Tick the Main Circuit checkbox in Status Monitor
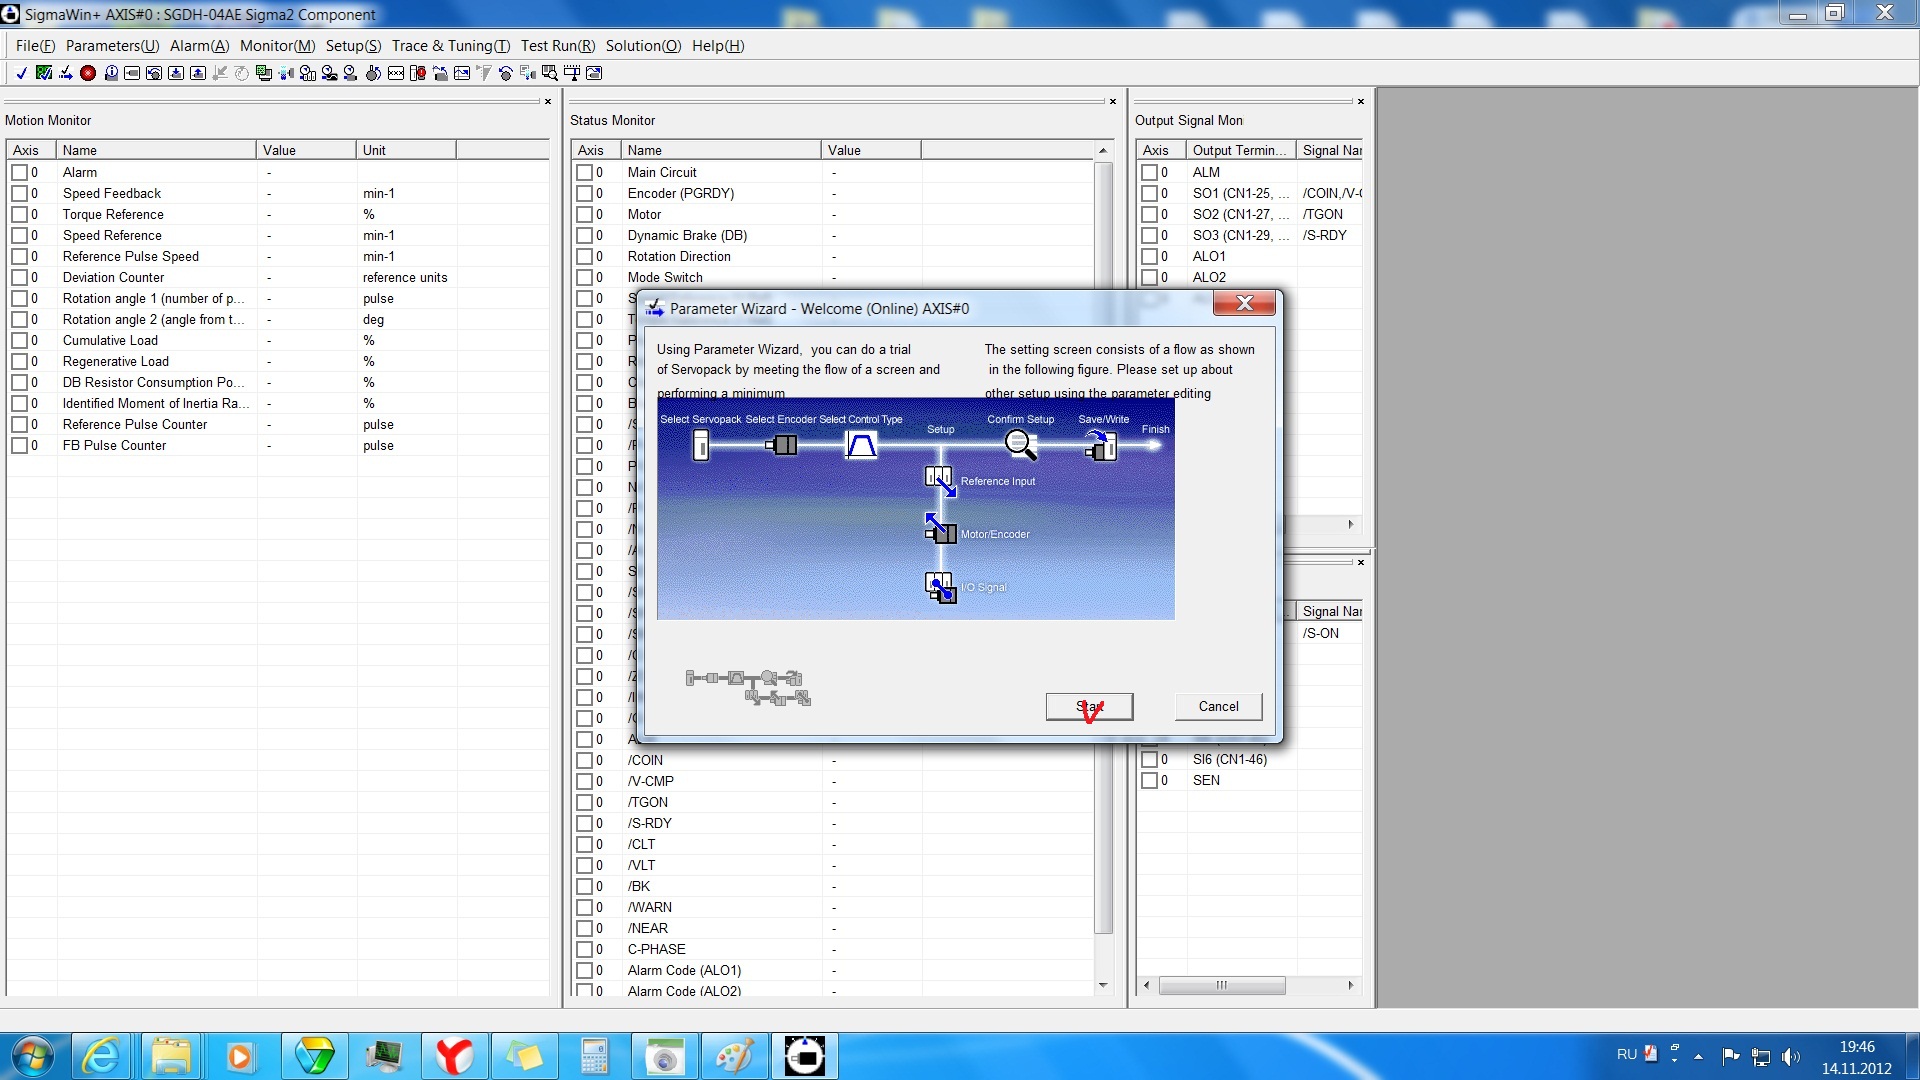The image size is (1920, 1080). click(x=584, y=172)
